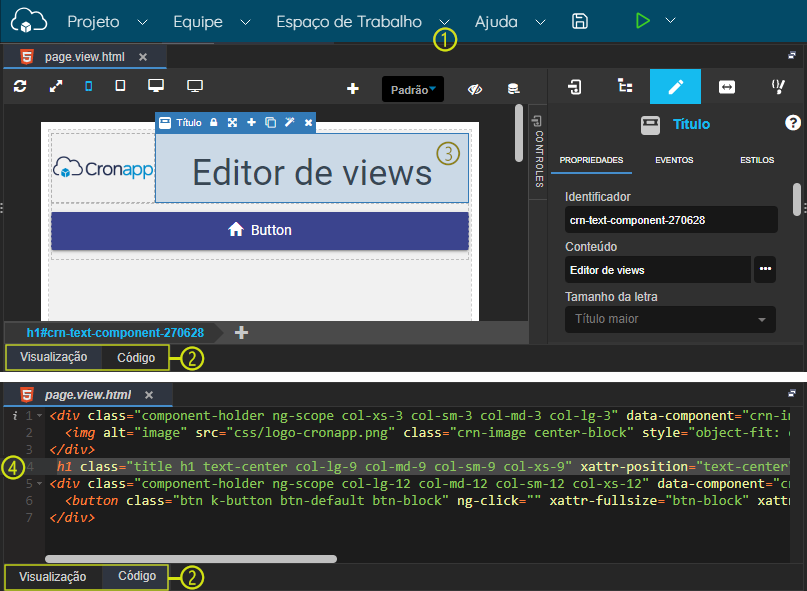Screen dimensions: 807x591
Task: Open the Equipe menu
Action: click(x=198, y=22)
